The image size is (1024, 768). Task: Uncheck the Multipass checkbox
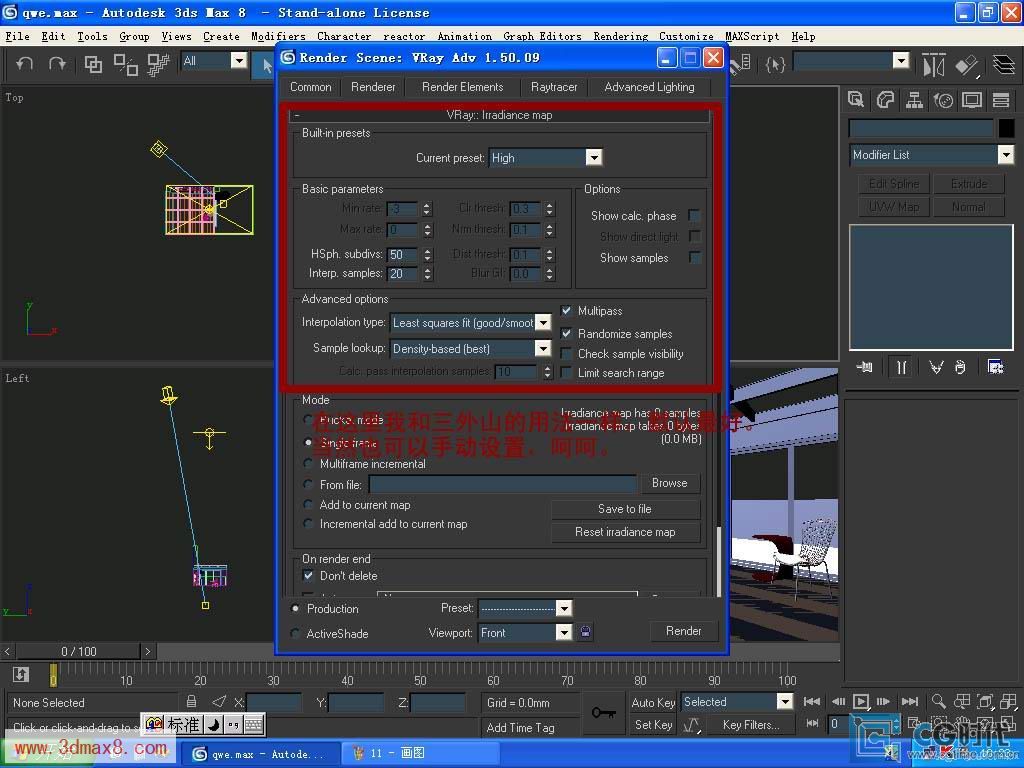pos(566,311)
